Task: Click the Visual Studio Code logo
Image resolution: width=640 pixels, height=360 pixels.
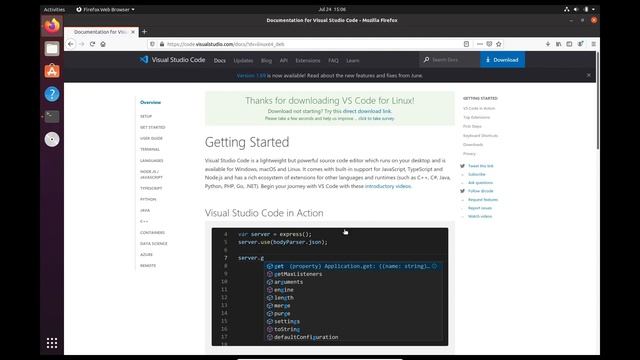Action: 172,60
